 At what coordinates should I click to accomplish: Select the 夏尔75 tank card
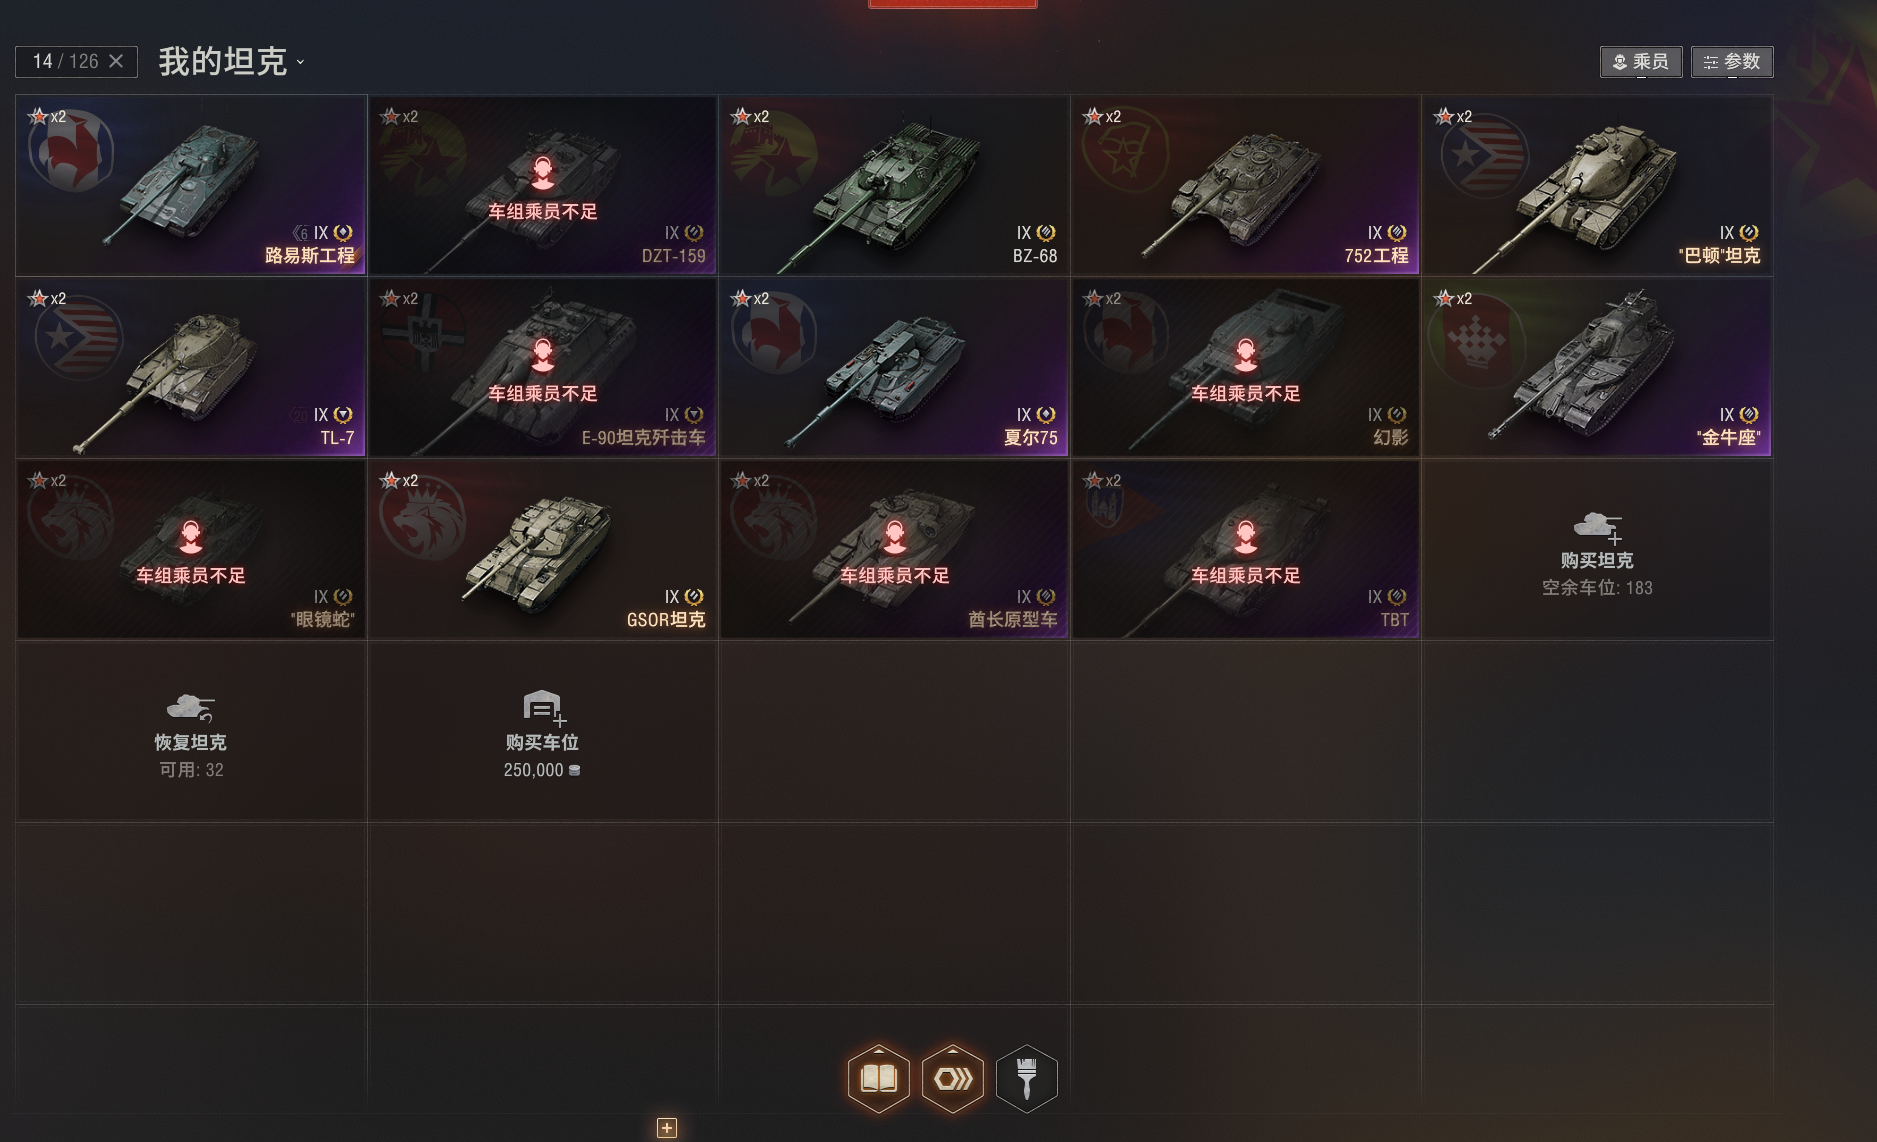click(x=894, y=367)
